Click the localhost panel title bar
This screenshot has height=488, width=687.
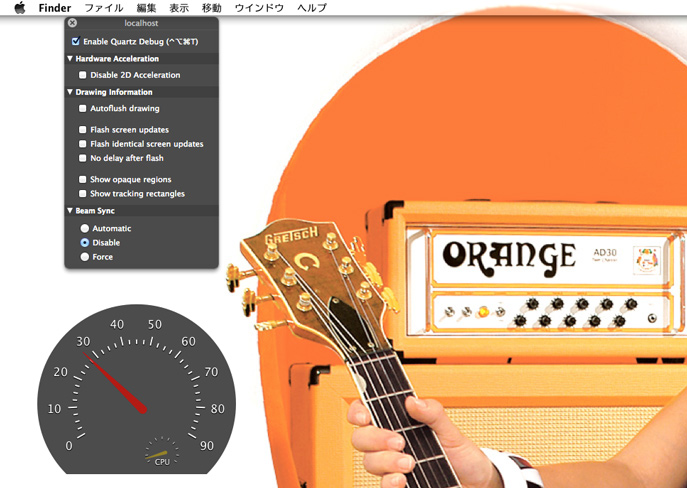pos(142,23)
